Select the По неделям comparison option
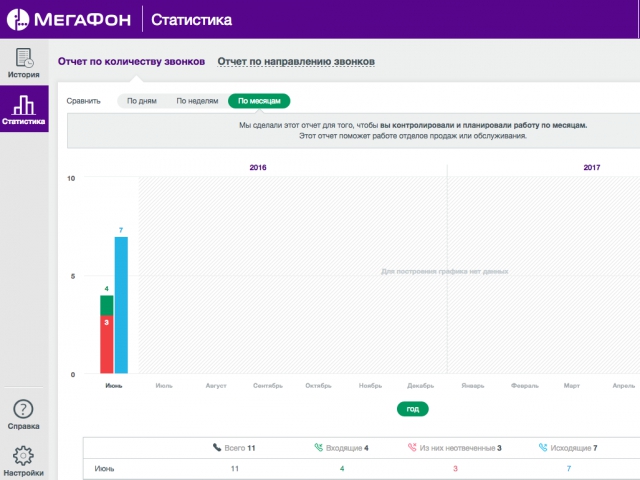Image resolution: width=640 pixels, height=480 pixels. [x=197, y=101]
